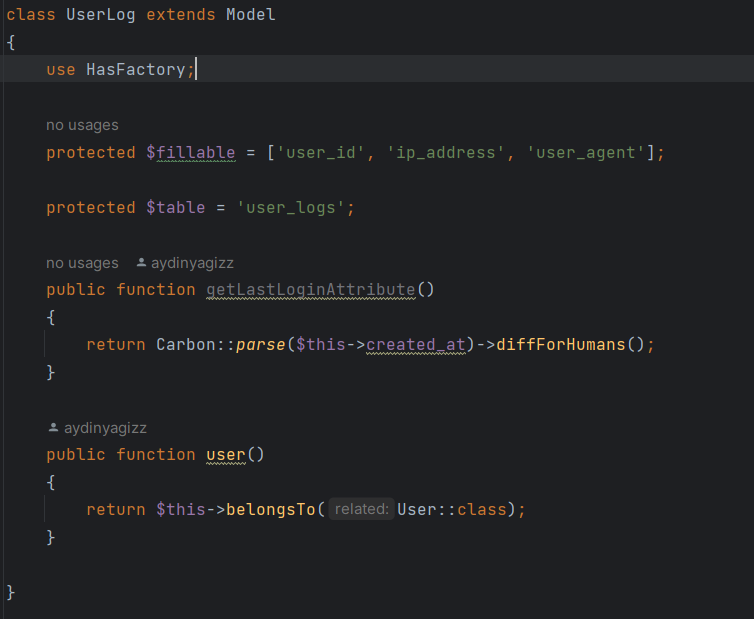Screen dimensions: 754x619
Task: Click the diffForHumans method call
Action: [x=560, y=345]
